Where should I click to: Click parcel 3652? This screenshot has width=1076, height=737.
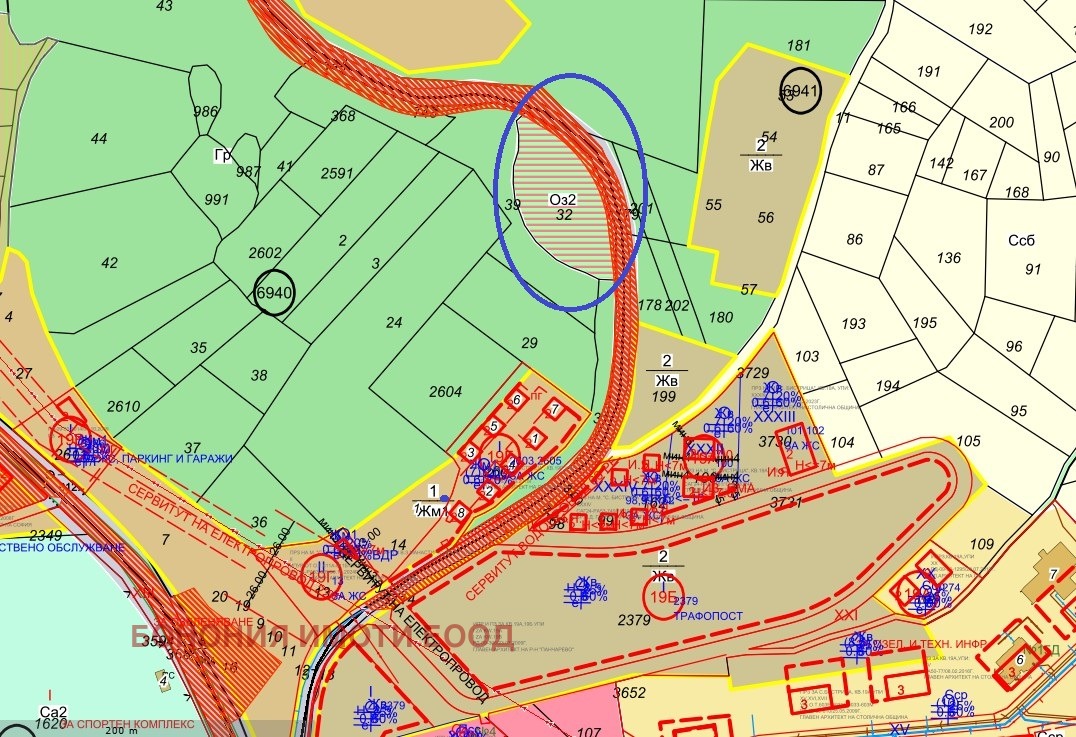630,692
